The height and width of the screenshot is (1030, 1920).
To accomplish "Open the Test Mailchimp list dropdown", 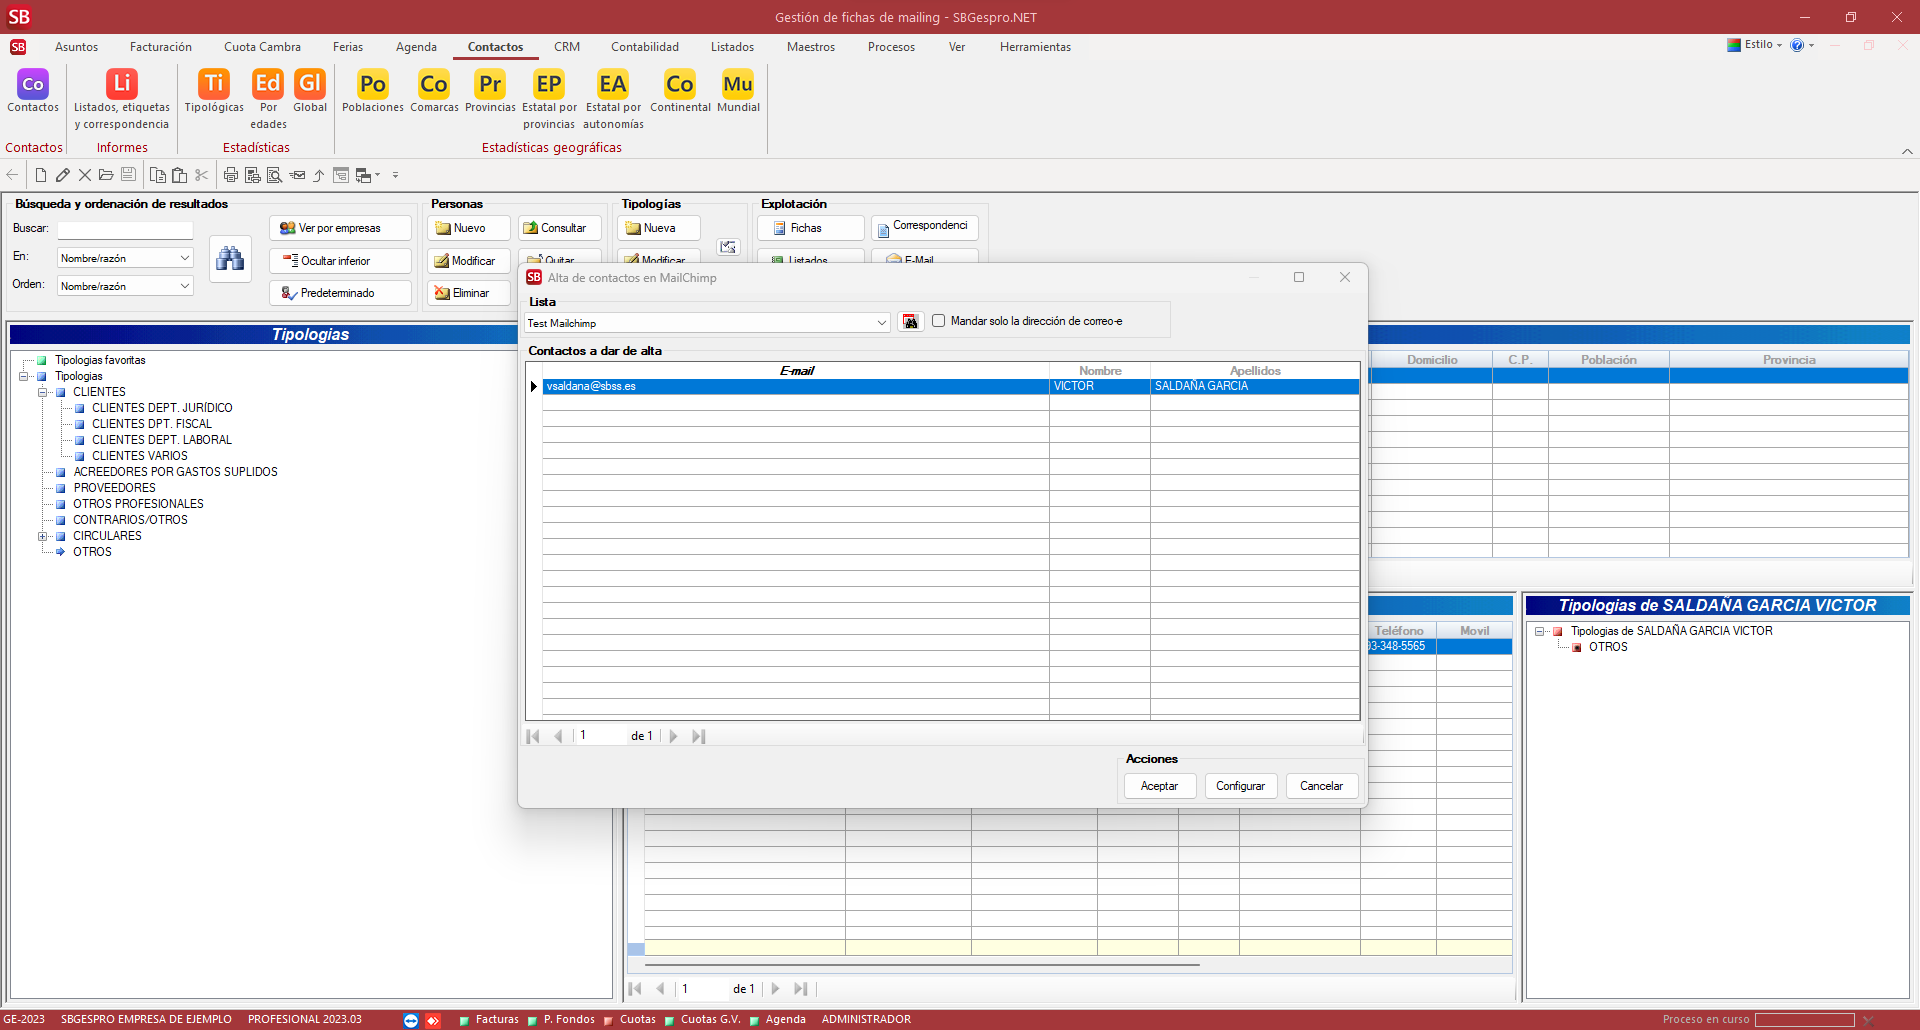I will (x=881, y=323).
